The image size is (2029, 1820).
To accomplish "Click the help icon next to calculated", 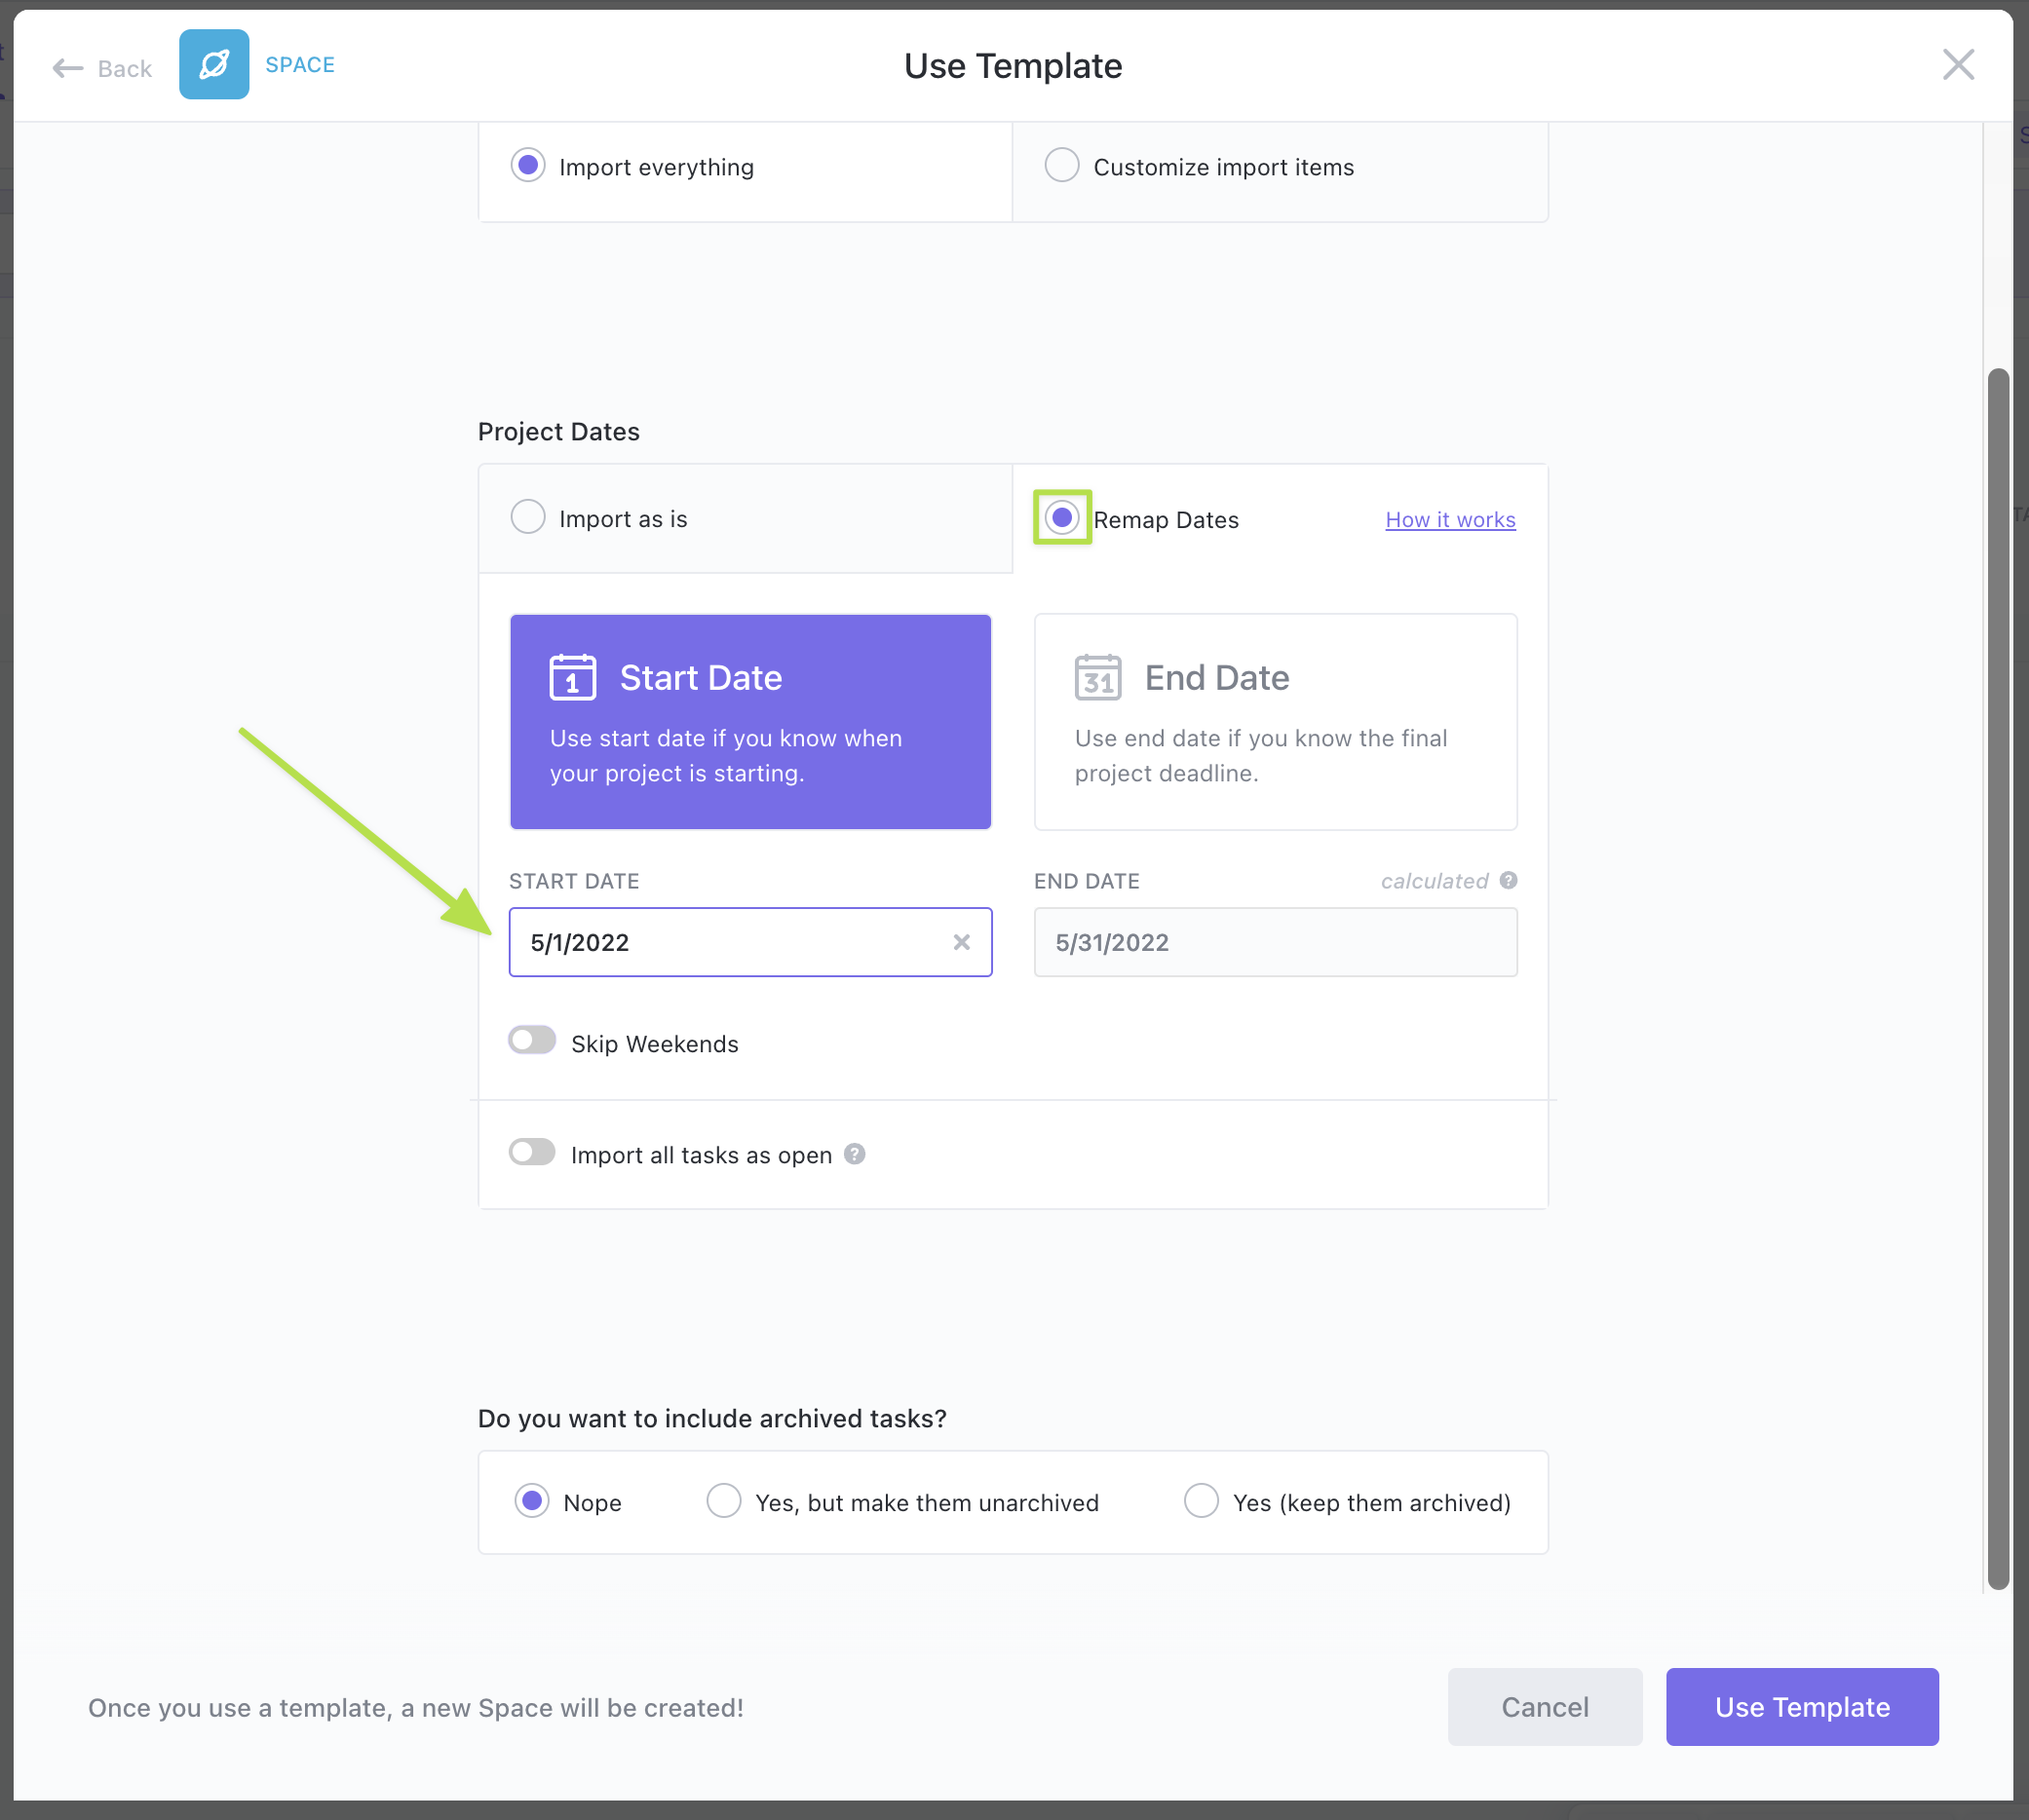I will point(1508,880).
